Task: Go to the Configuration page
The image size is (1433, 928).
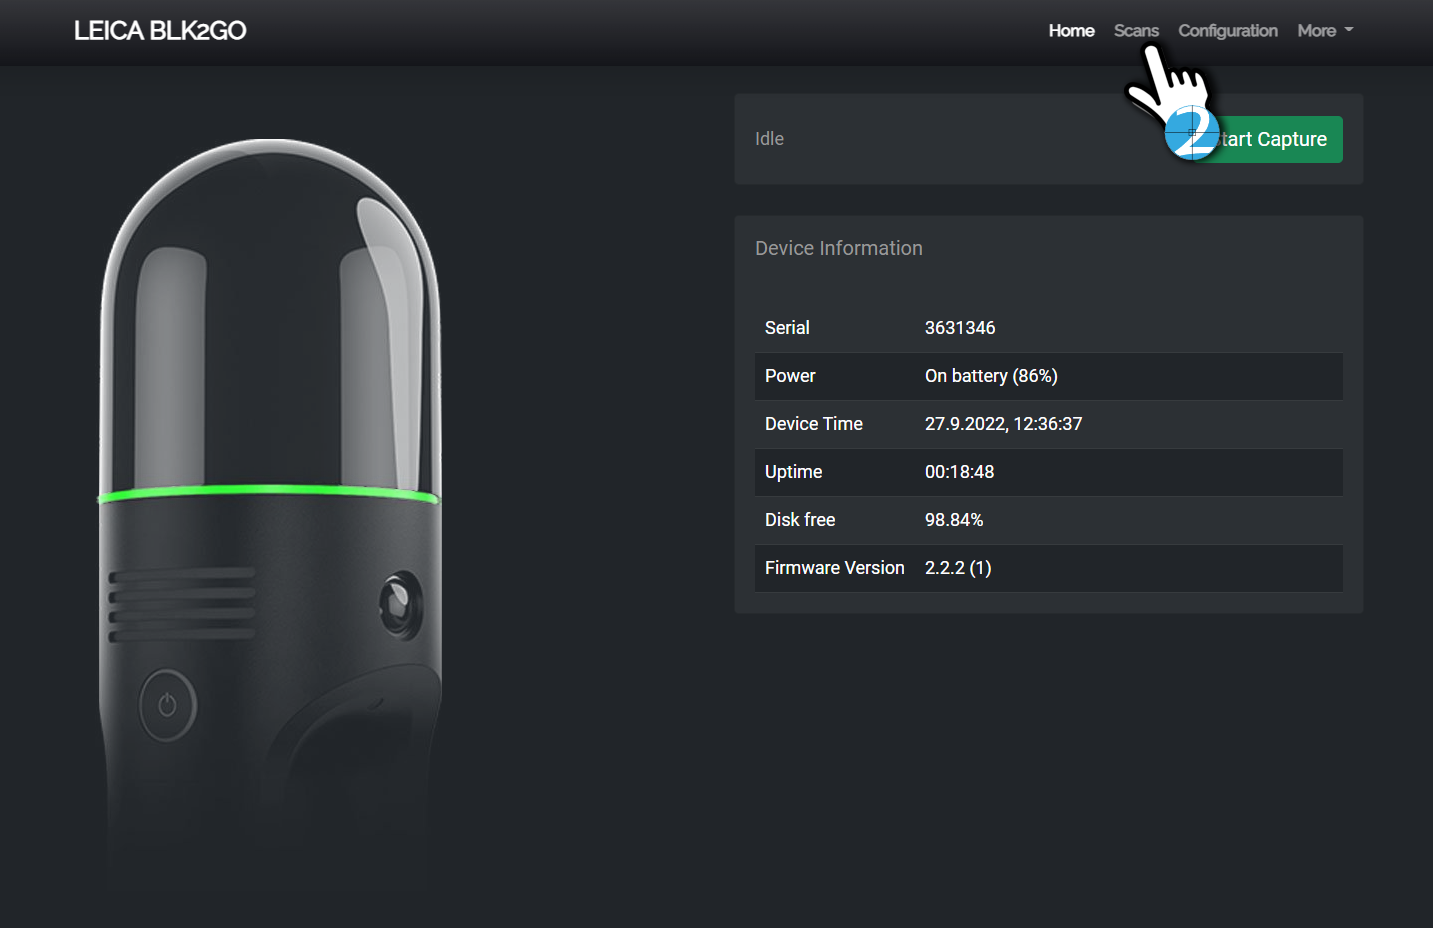Action: pos(1227,31)
